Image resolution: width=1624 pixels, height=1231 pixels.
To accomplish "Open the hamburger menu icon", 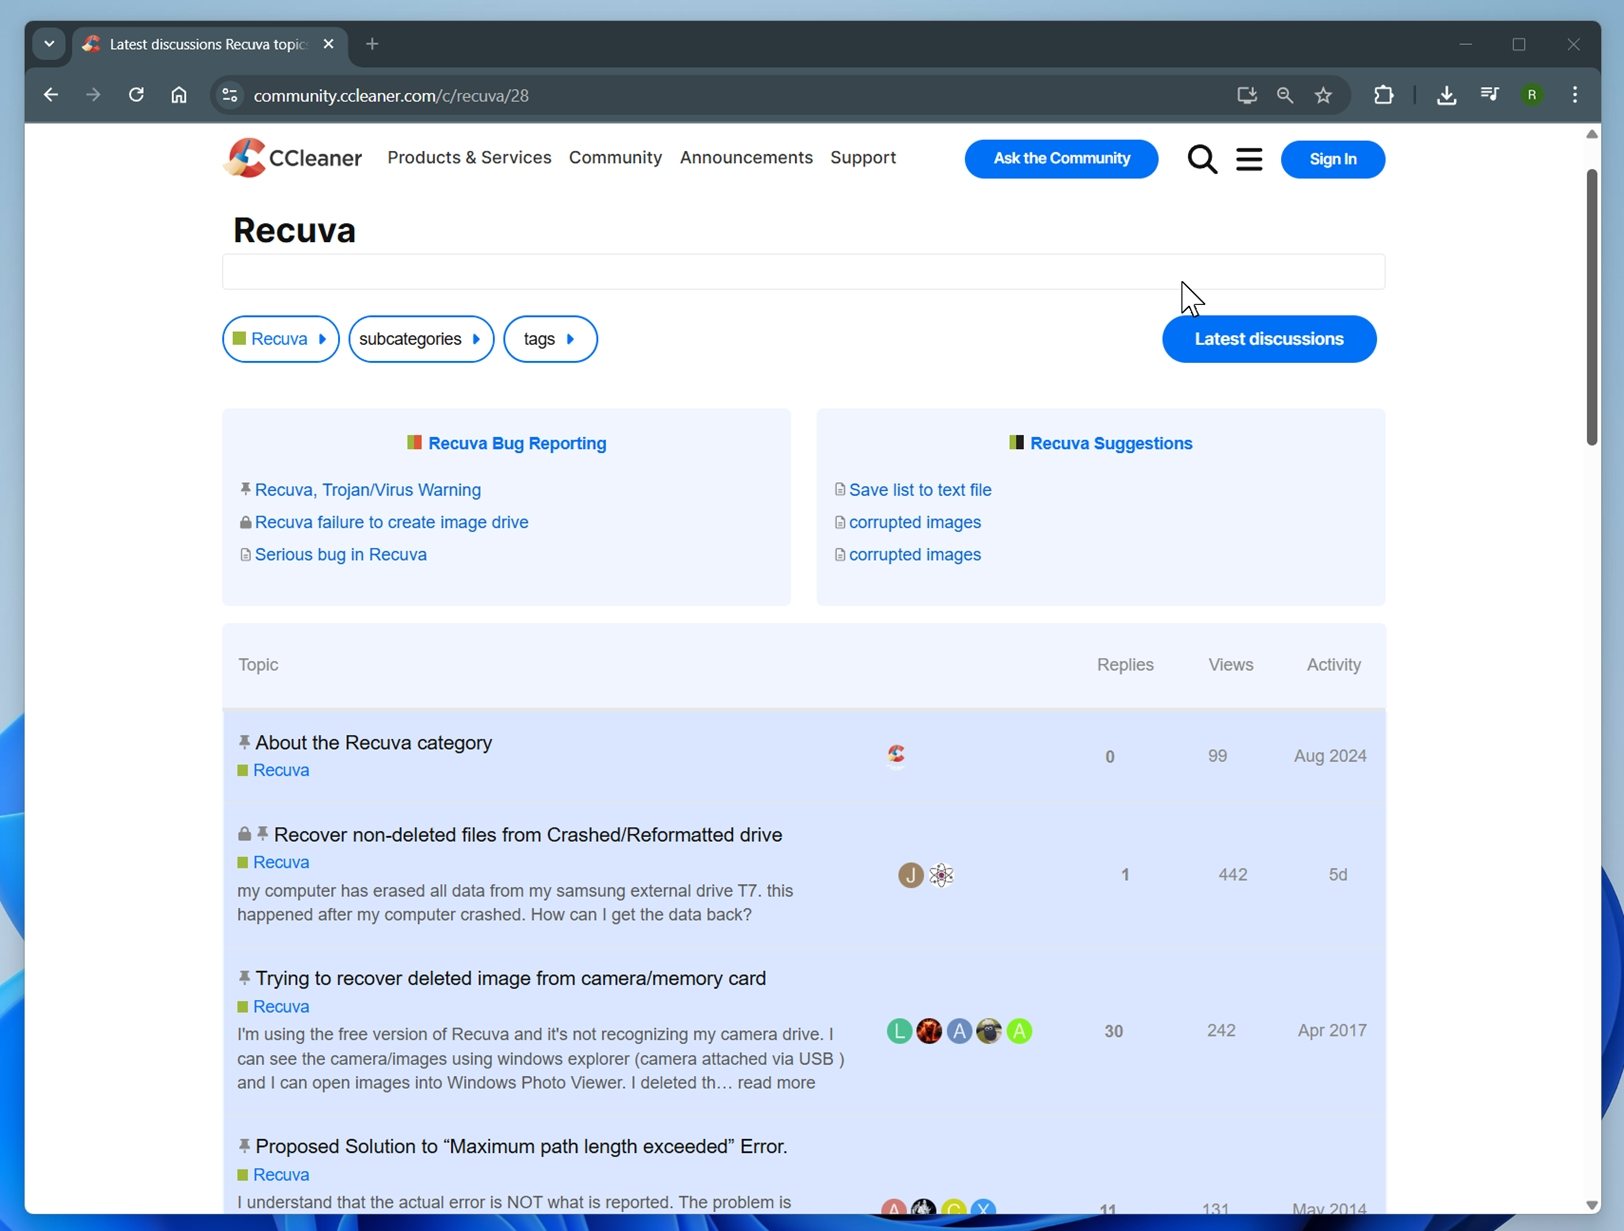I will pyautogui.click(x=1248, y=159).
